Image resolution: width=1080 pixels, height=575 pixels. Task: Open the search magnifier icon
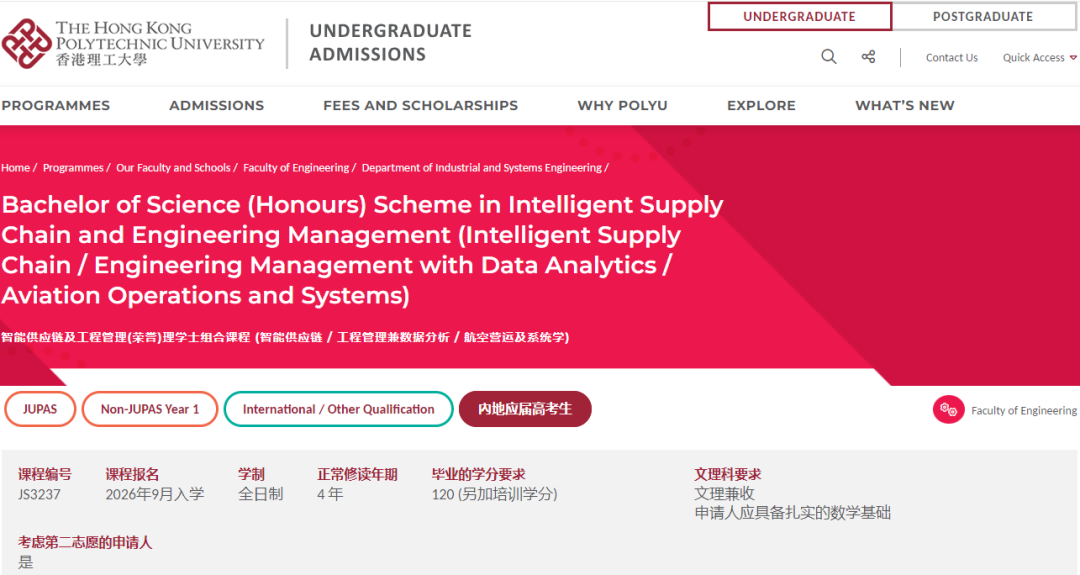pos(829,57)
